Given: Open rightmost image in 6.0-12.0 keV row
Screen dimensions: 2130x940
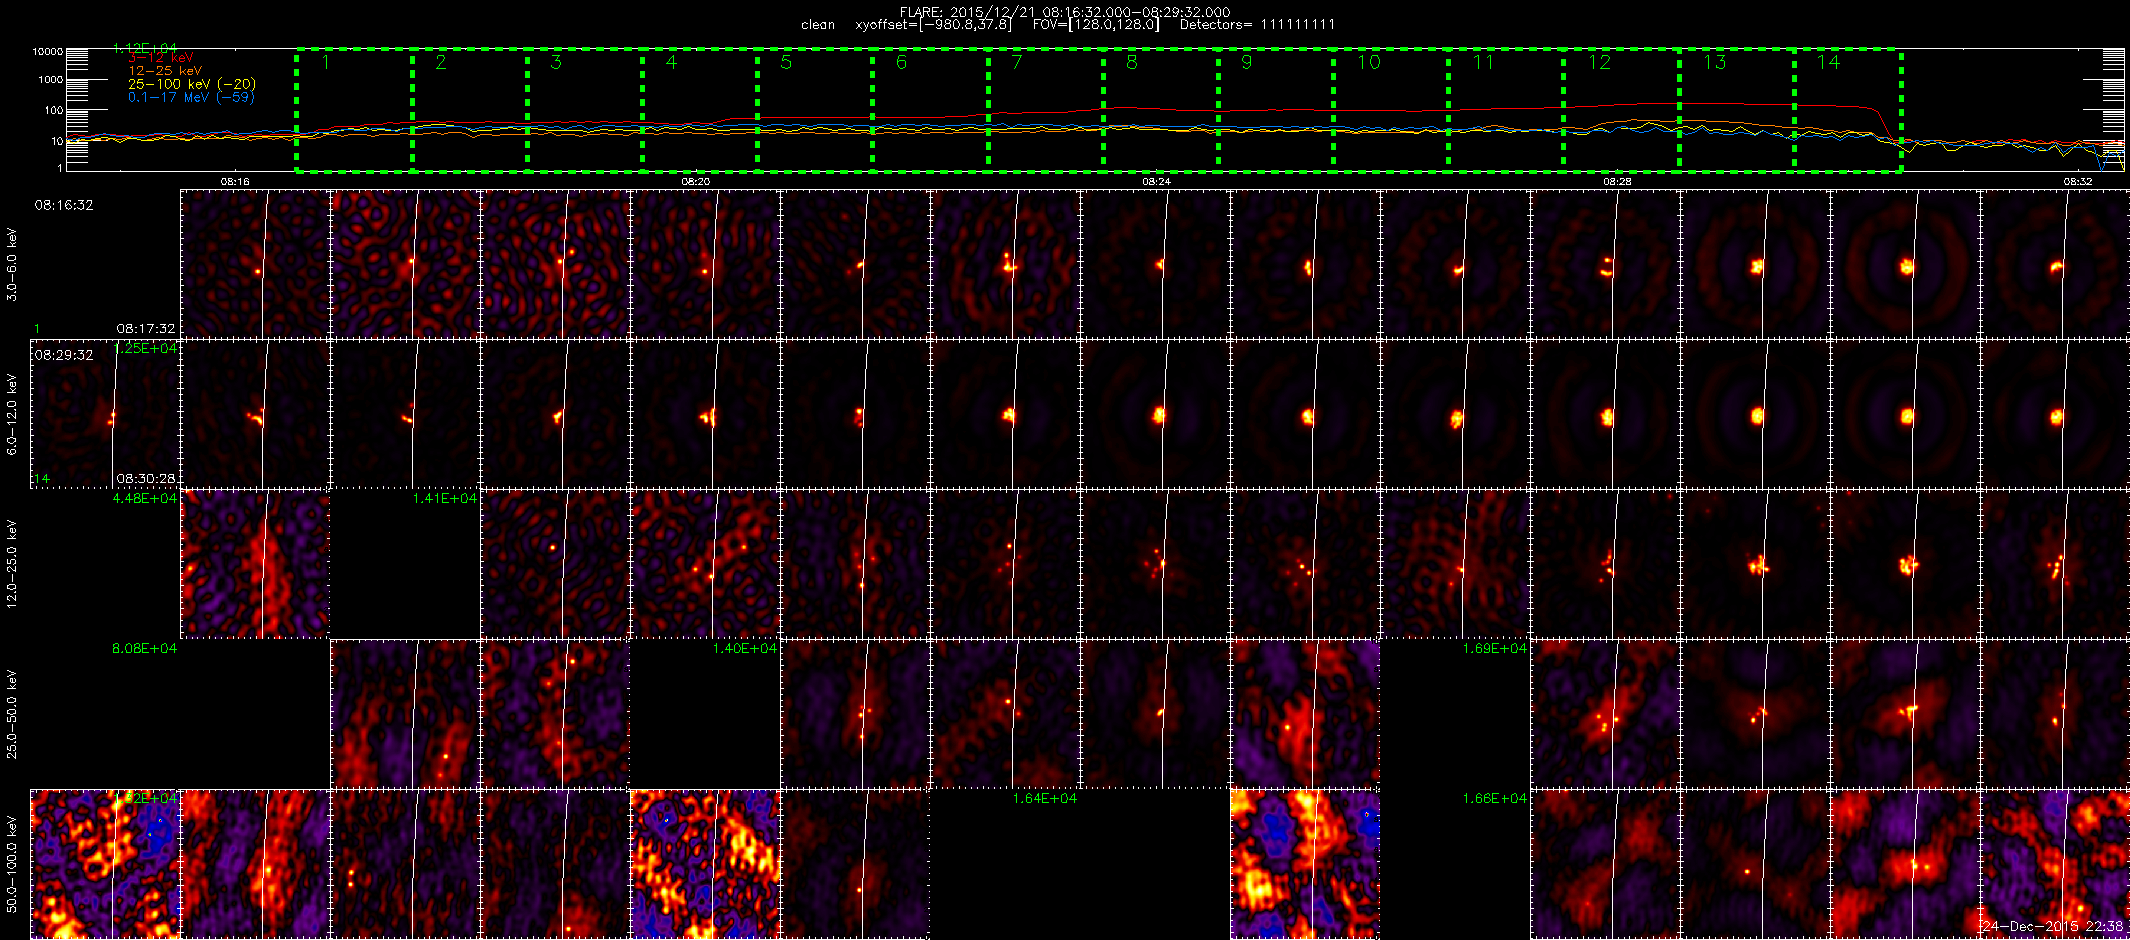Looking at the screenshot, I should tap(2055, 414).
